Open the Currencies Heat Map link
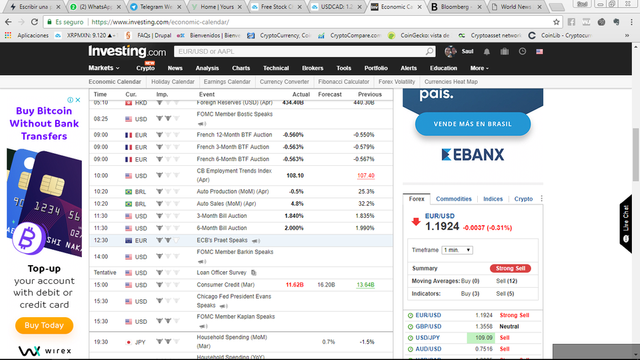This screenshot has height=360, width=640. [451, 82]
